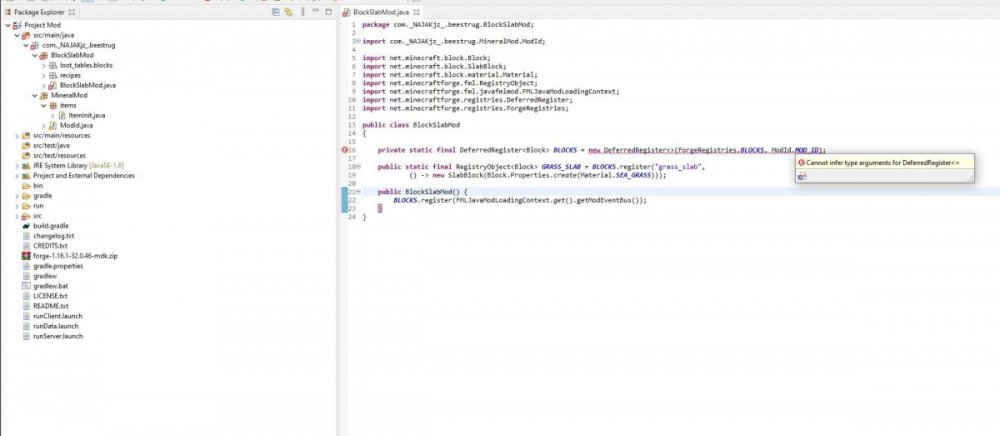Select the gradlew file
Viewport: 1000px width, 436px height.
click(x=45, y=276)
